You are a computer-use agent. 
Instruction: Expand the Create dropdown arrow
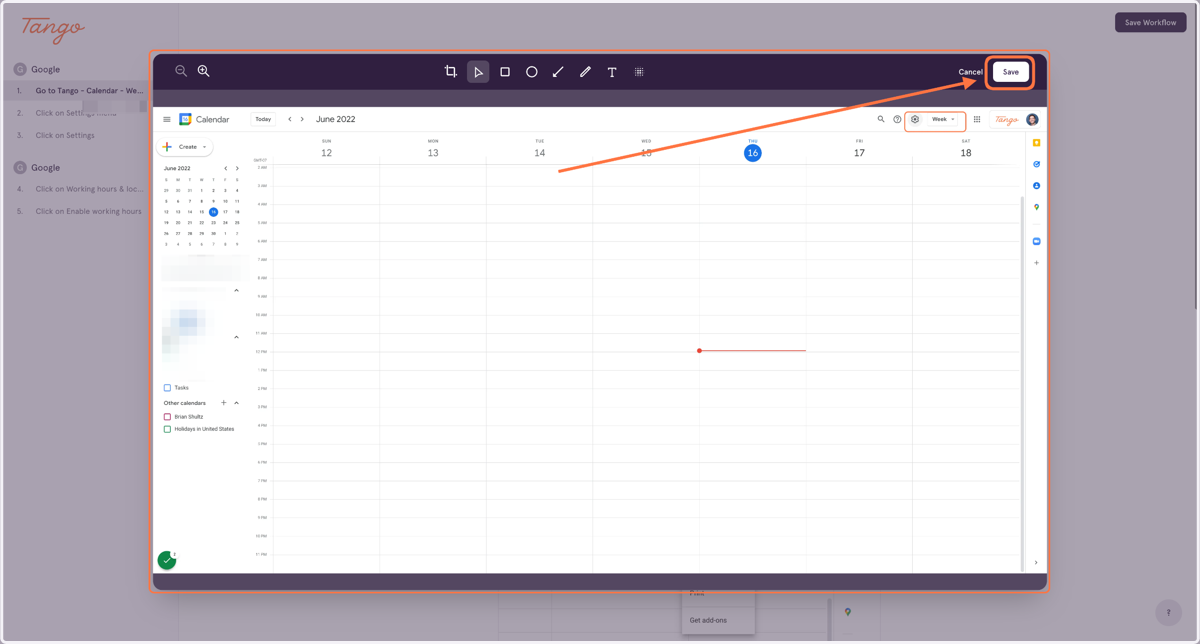pos(205,147)
